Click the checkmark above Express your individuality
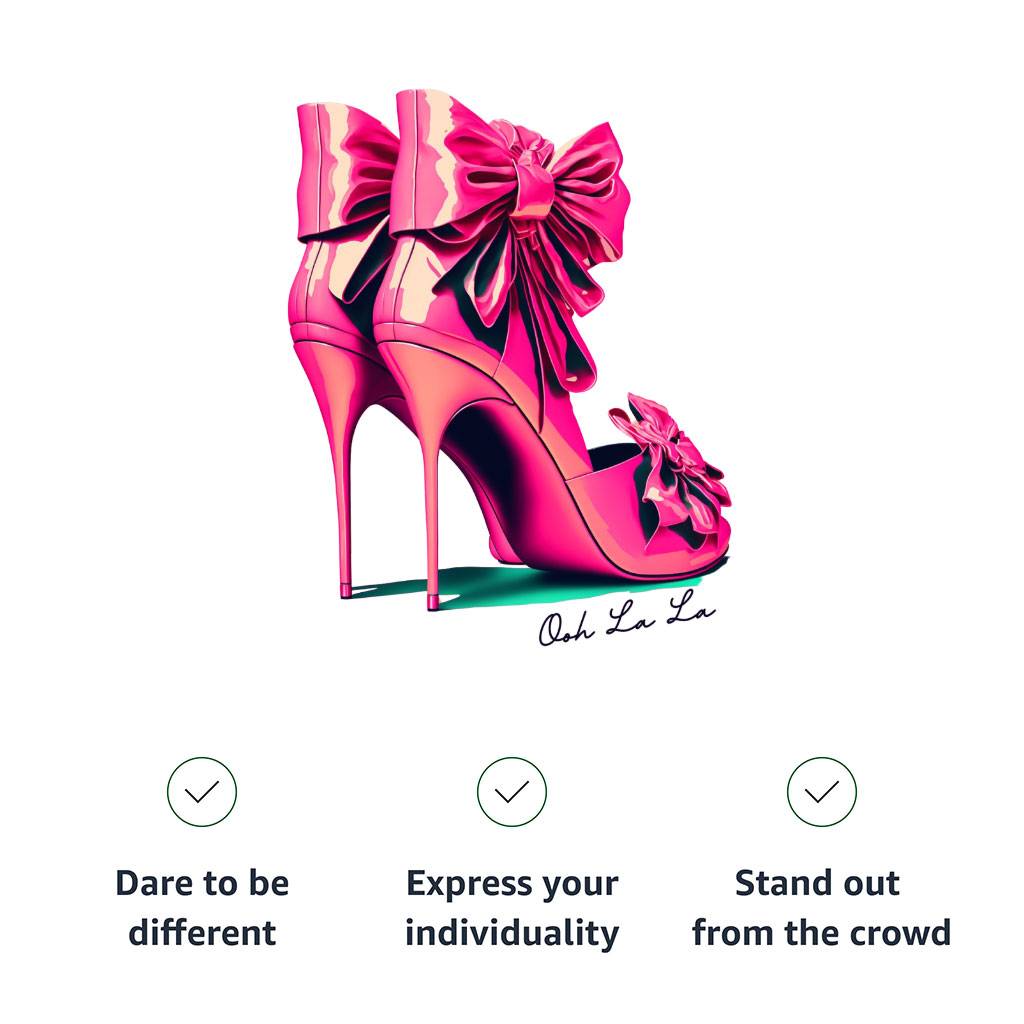This screenshot has width=1024, height=1024. [x=512, y=792]
